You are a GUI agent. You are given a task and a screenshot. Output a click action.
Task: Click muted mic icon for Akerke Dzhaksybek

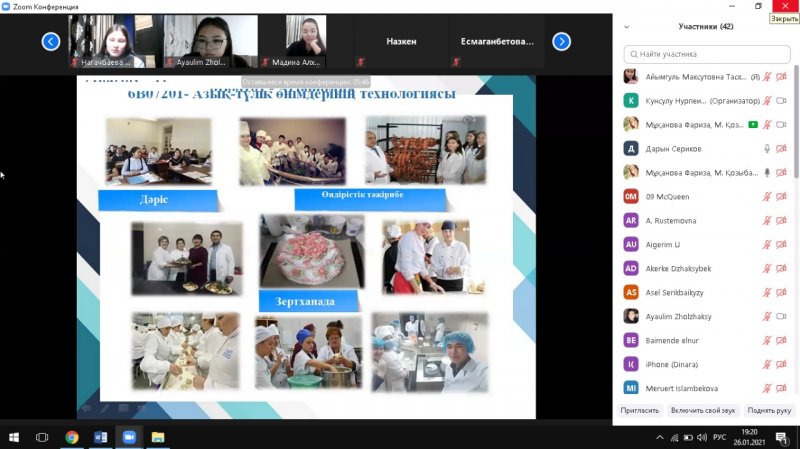point(767,268)
